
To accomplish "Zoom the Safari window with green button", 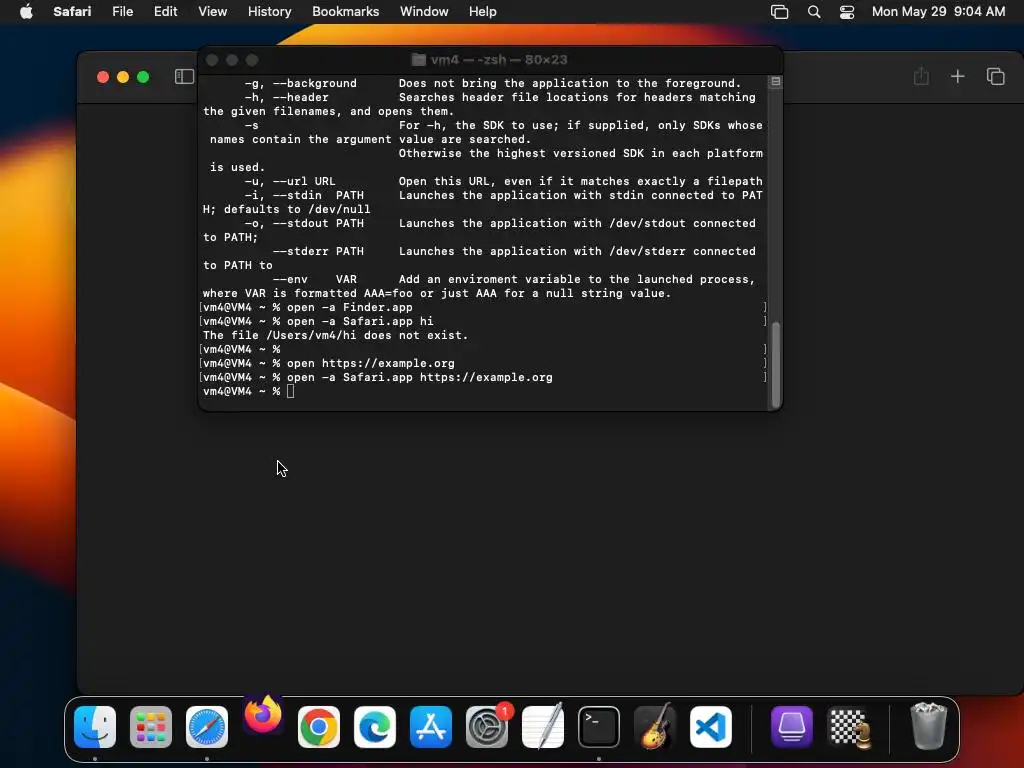I will 143,77.
